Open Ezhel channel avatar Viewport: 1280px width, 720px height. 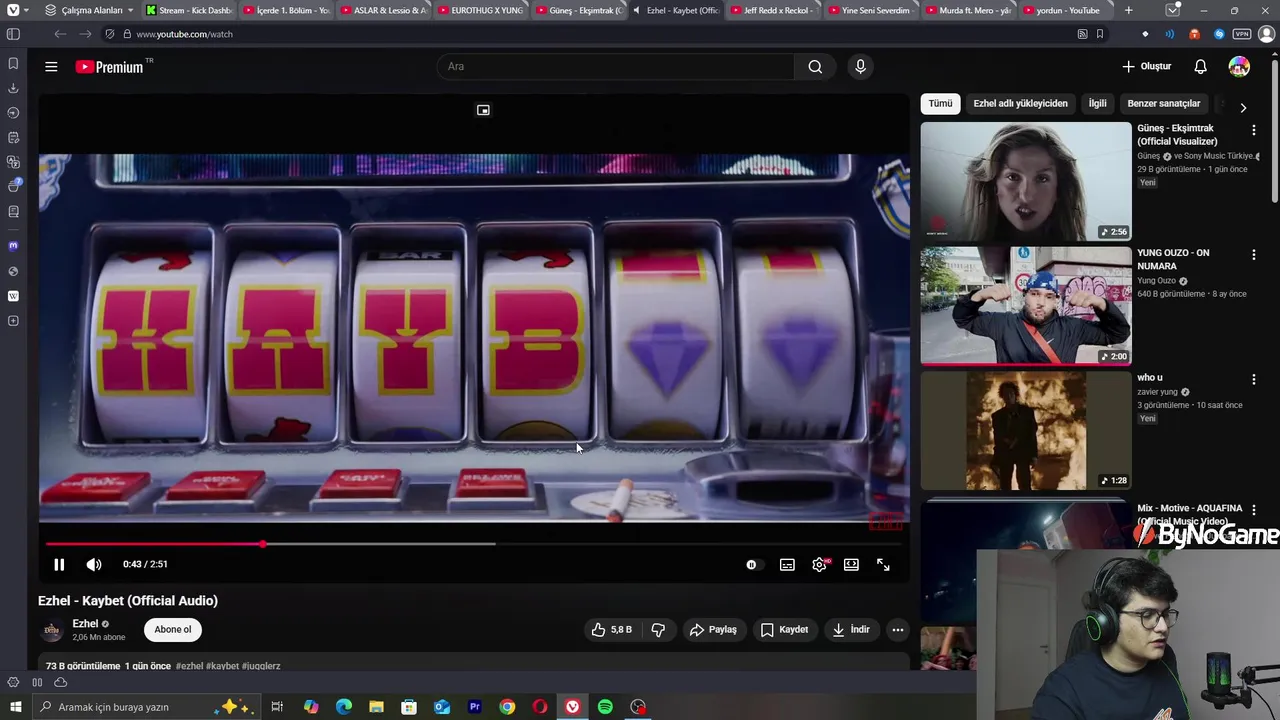[51, 631]
